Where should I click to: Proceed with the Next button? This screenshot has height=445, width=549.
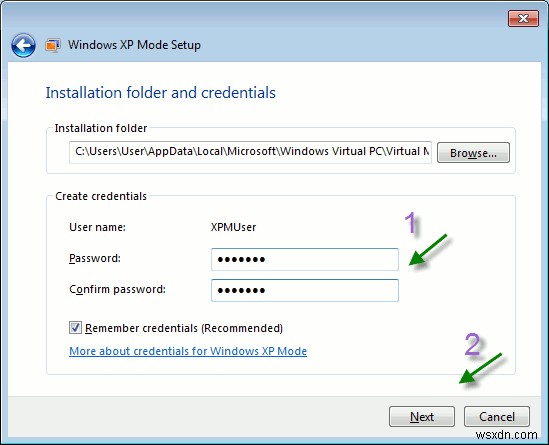pos(422,417)
